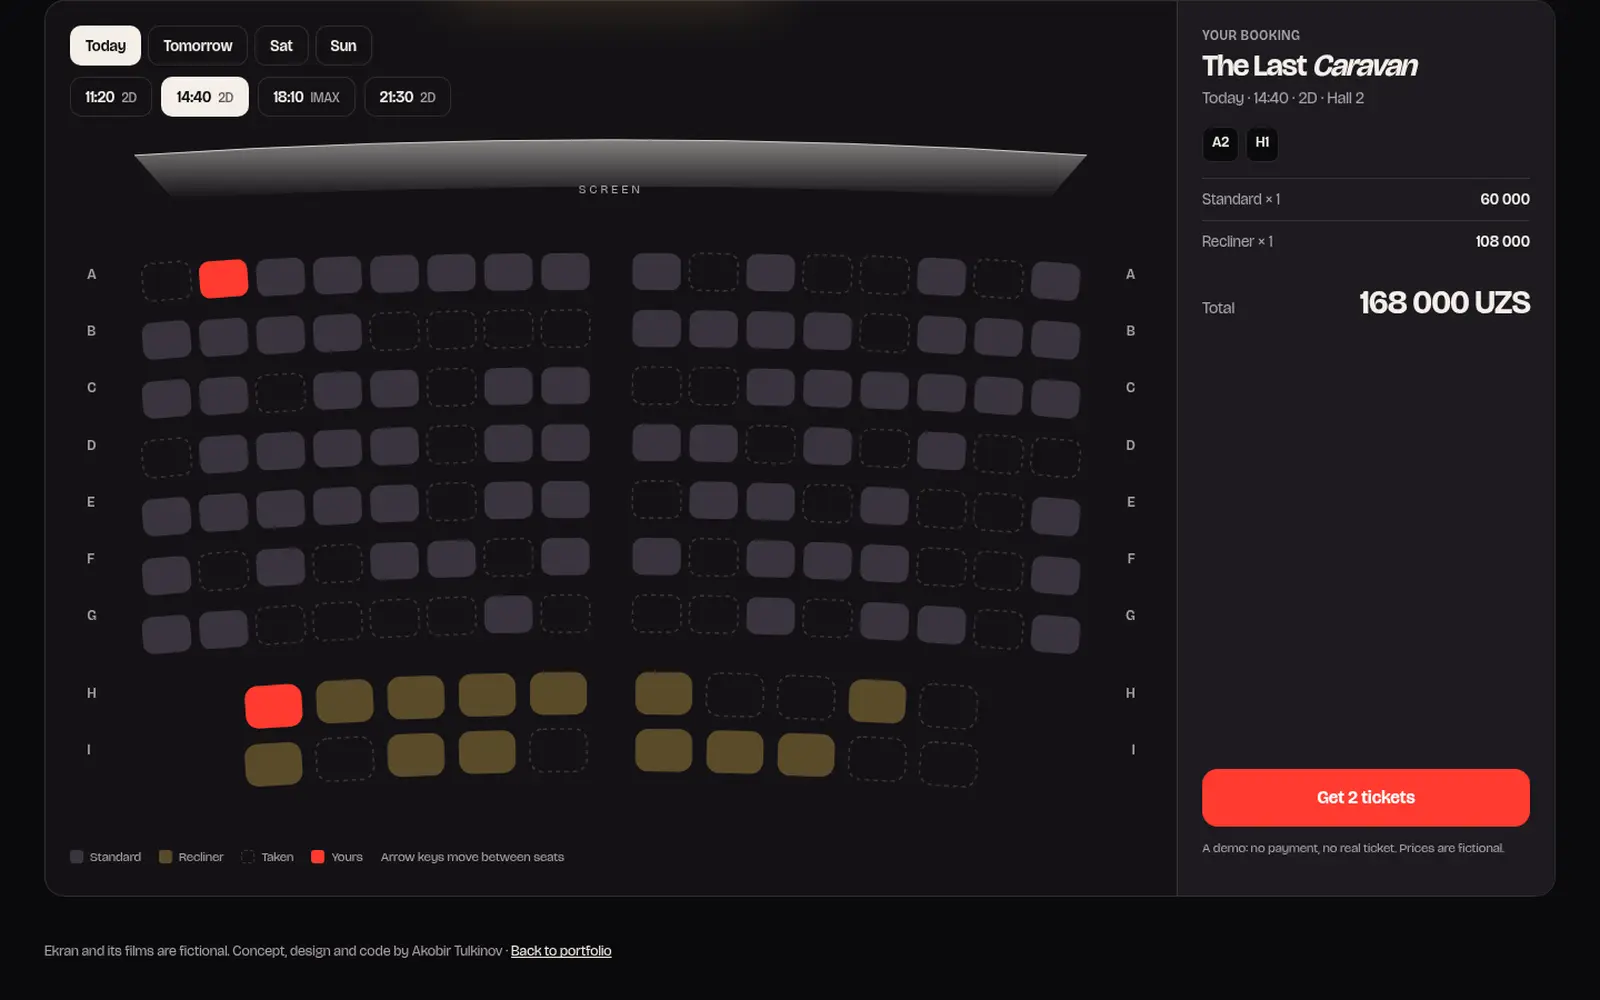The height and width of the screenshot is (1000, 1600).
Task: Select first seat C1 in row C
Action: [x=167, y=398]
